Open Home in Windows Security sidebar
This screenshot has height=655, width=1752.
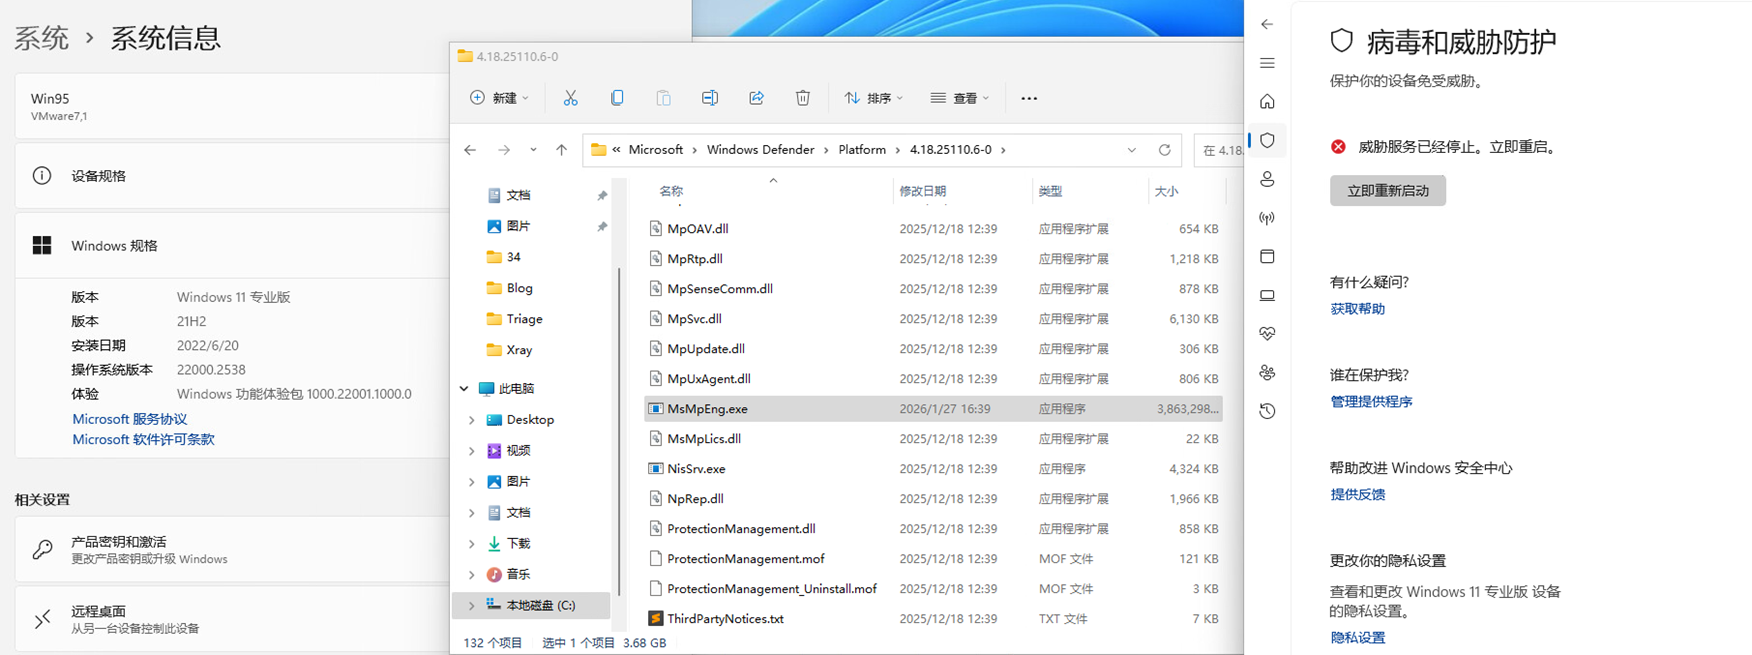point(1267,102)
